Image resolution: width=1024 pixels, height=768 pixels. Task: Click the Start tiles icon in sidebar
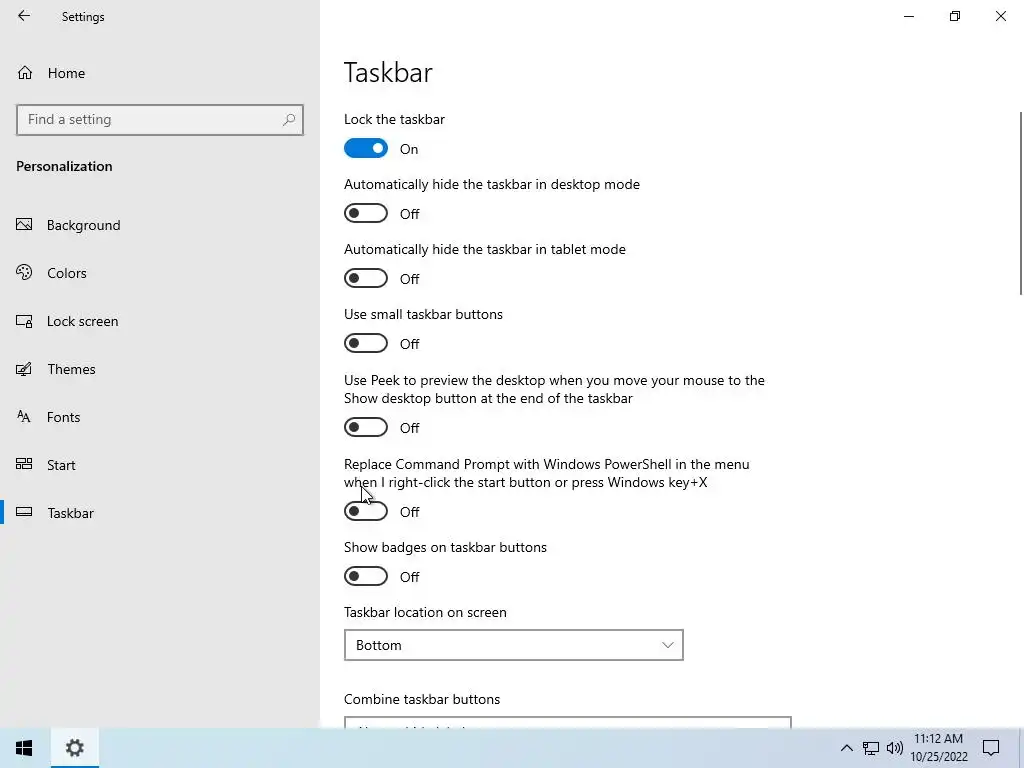pyautogui.click(x=24, y=464)
